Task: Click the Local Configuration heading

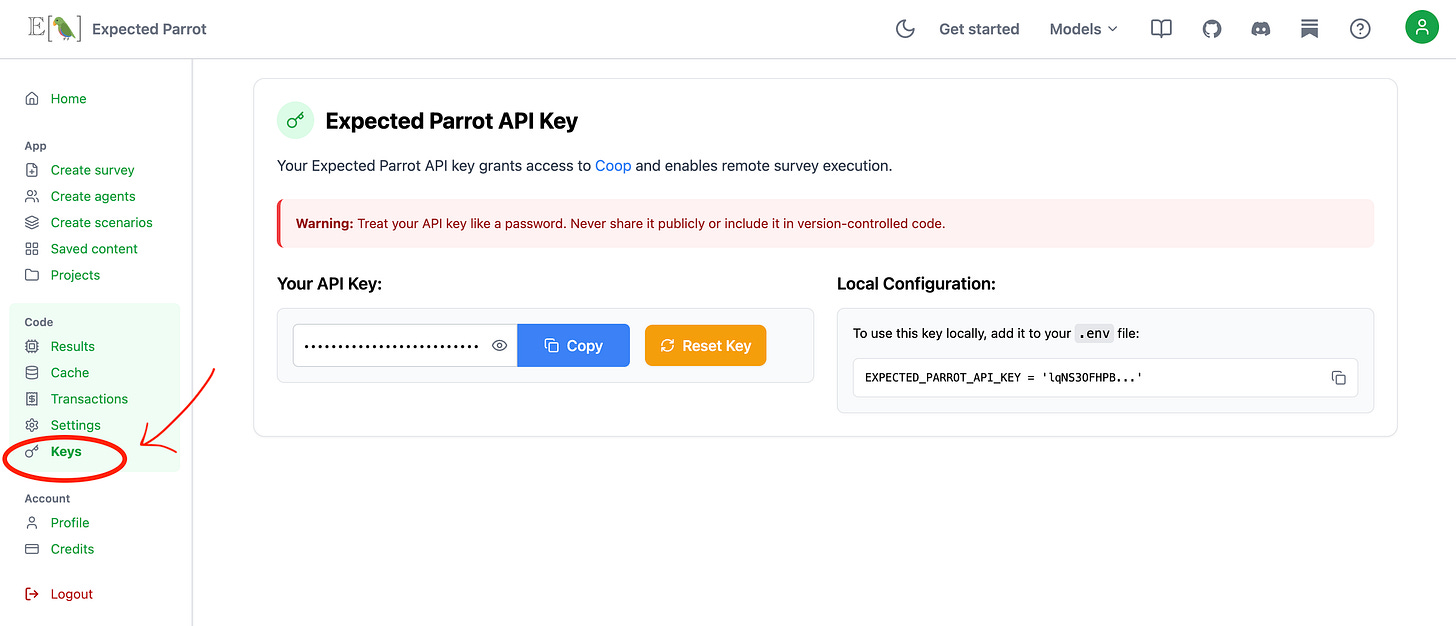Action: pyautogui.click(x=916, y=284)
